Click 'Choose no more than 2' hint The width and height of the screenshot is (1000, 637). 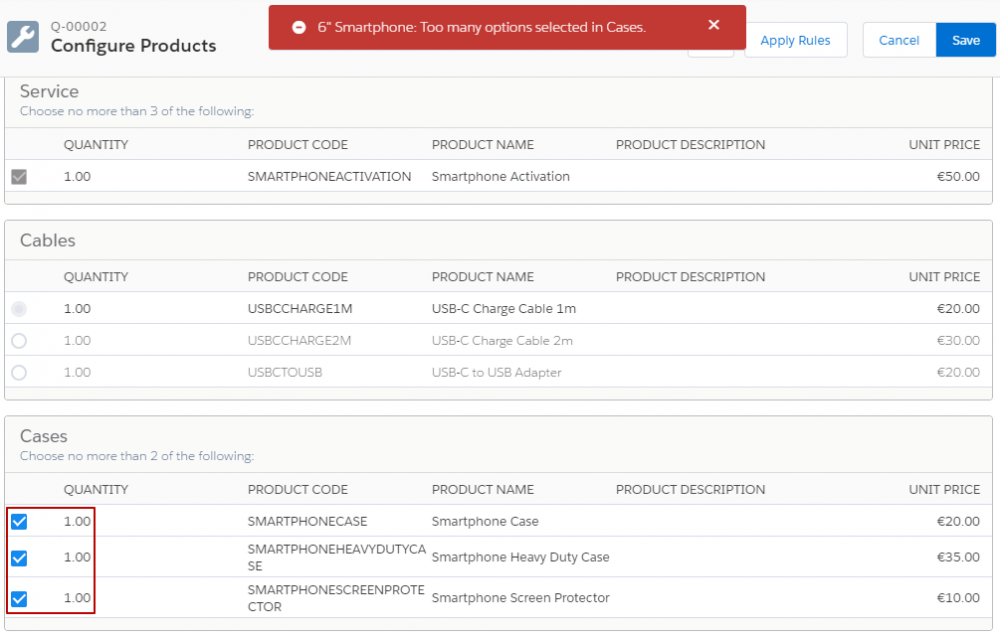[x=136, y=456]
